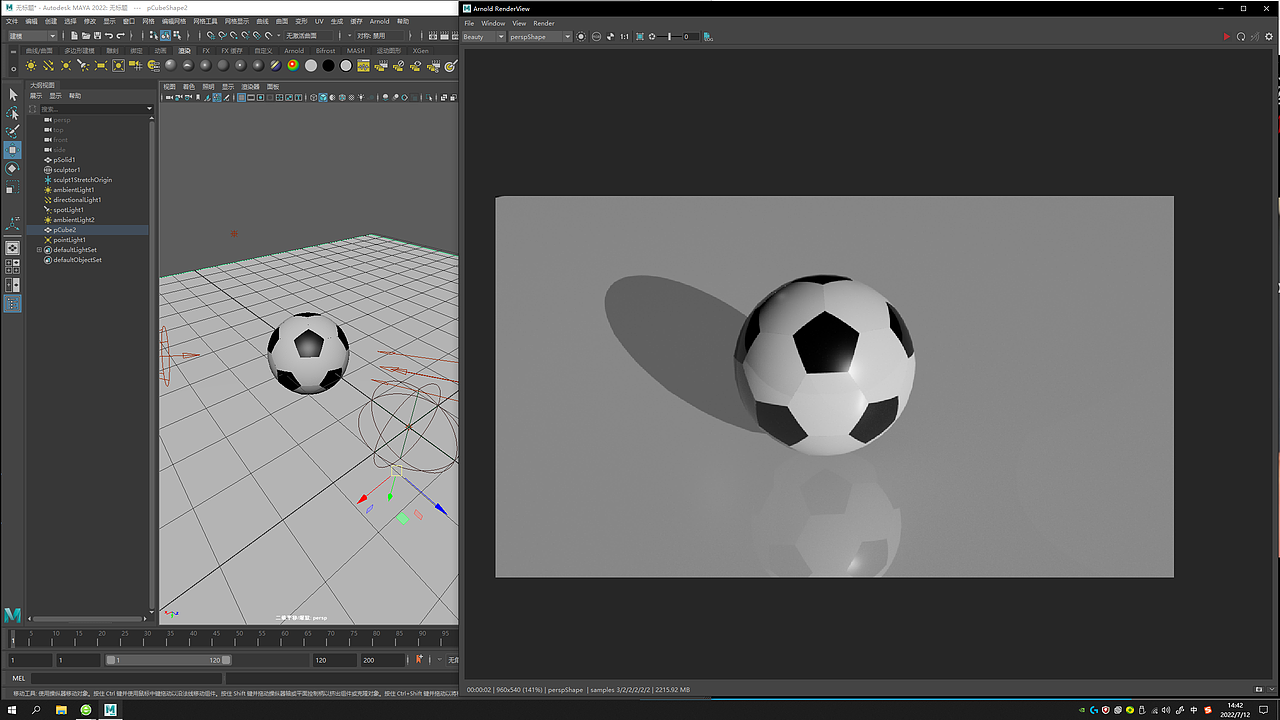Screen dimensions: 1280x720
Task: Toggle the crop region icon in RenderView
Action: point(639,37)
